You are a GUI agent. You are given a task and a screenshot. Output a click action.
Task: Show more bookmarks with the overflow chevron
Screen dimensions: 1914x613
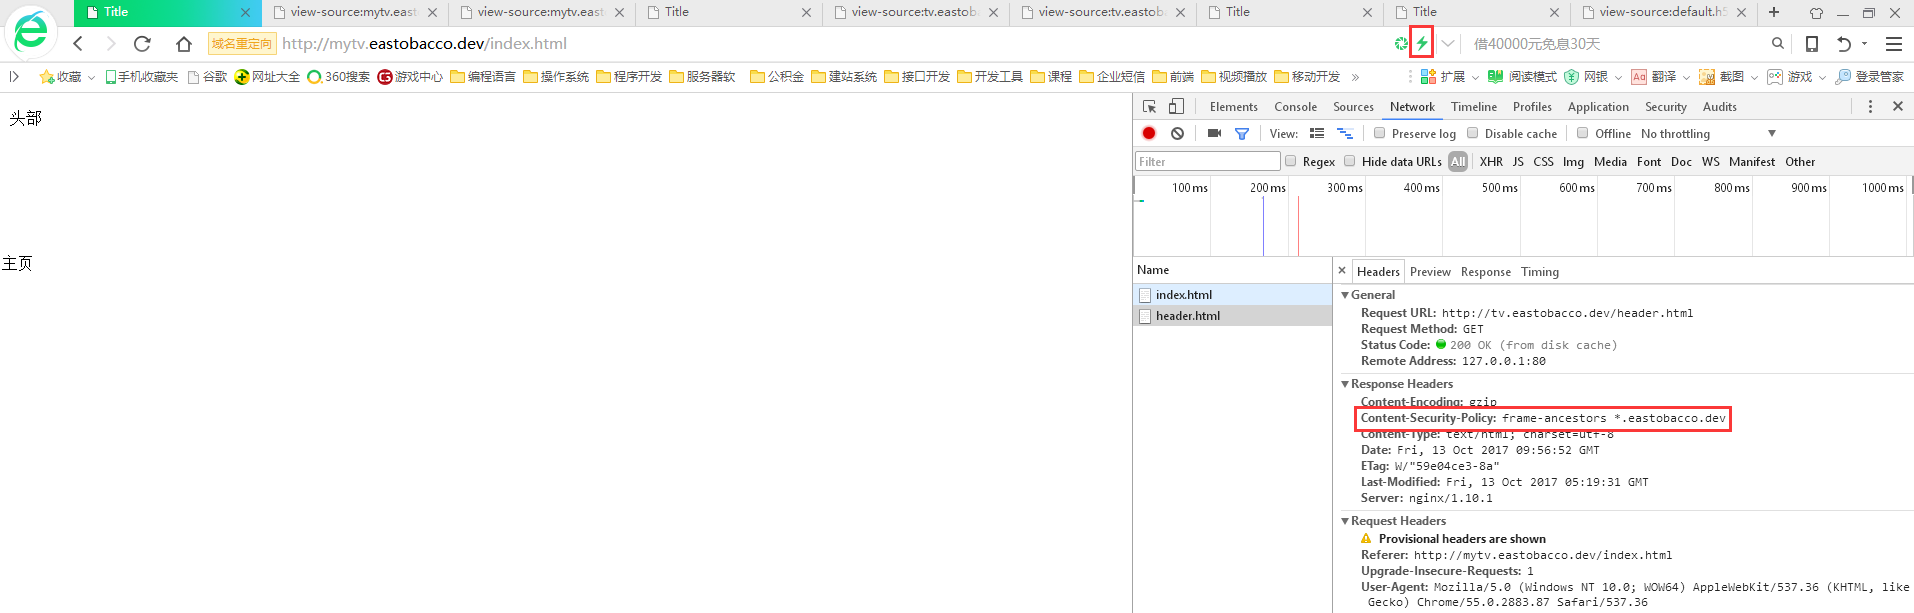tap(1355, 77)
